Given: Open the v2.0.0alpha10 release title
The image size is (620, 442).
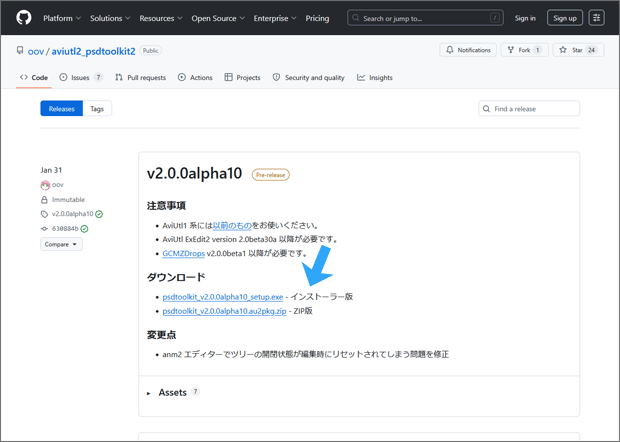Looking at the screenshot, I should 194,174.
